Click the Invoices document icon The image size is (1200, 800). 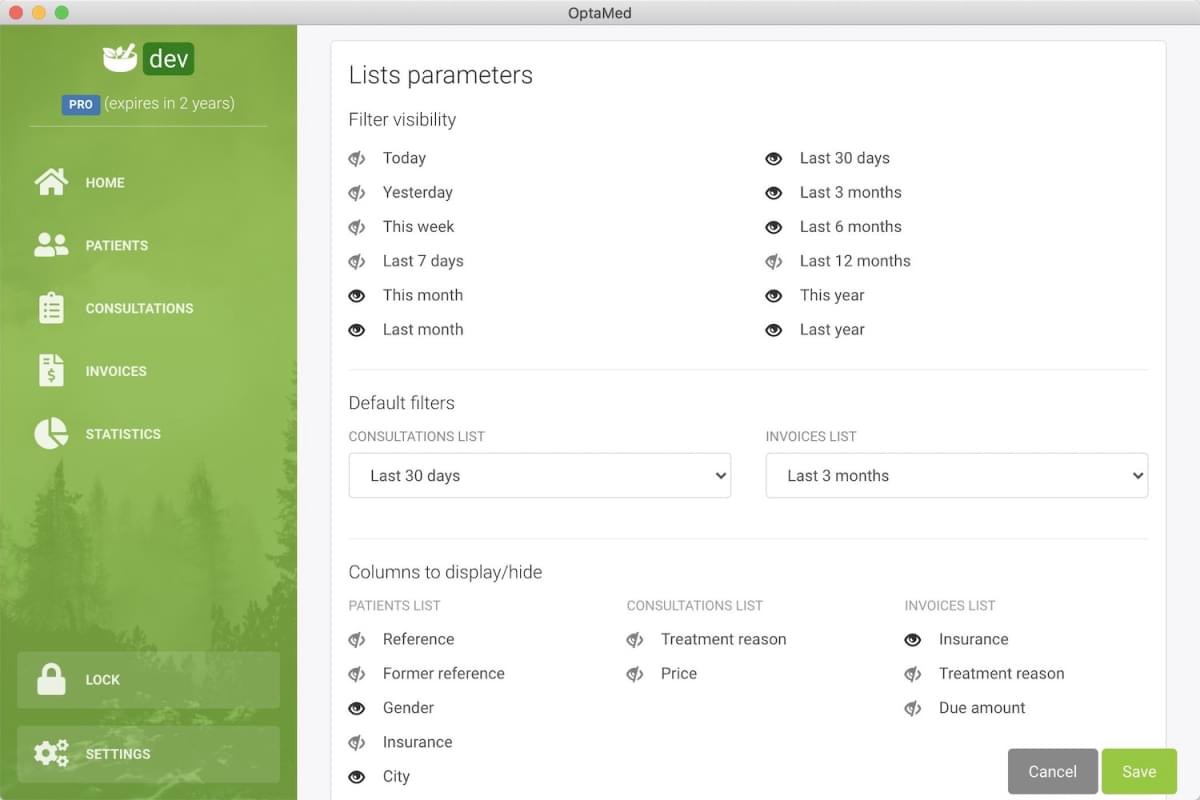click(50, 370)
